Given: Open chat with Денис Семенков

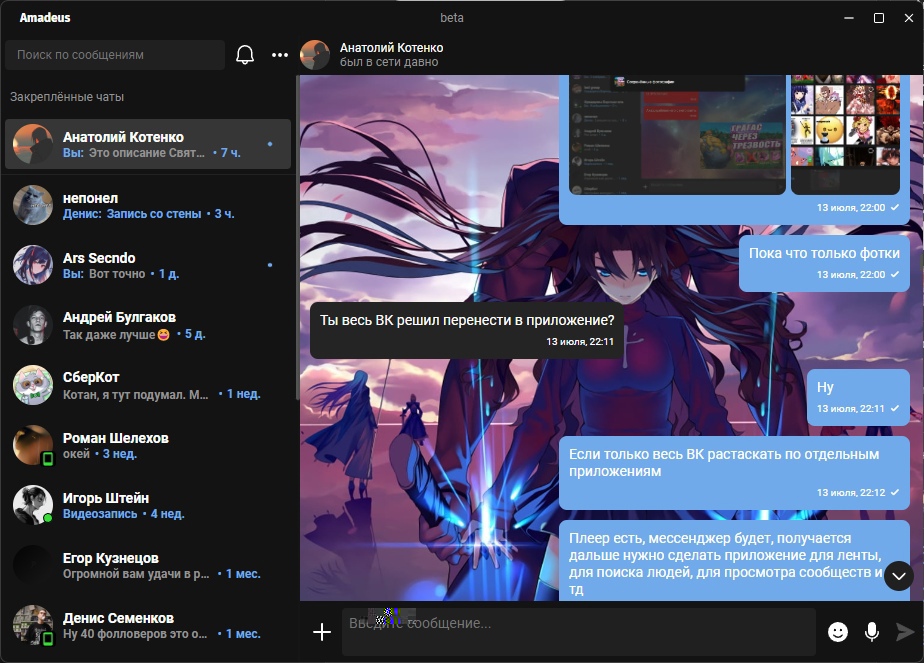Looking at the screenshot, I should [148, 625].
